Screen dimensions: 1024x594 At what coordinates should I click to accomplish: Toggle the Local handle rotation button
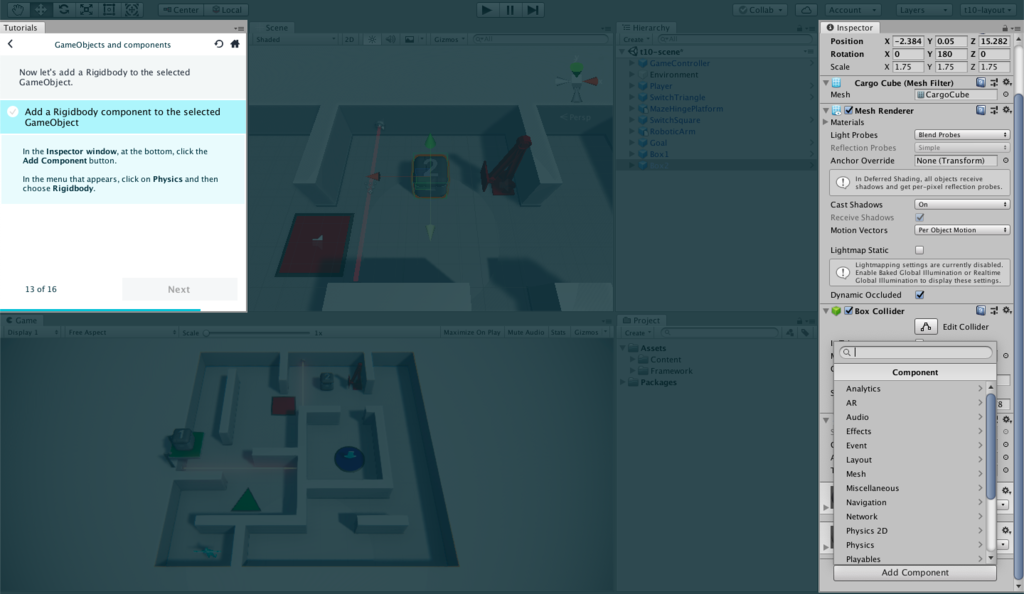(226, 10)
